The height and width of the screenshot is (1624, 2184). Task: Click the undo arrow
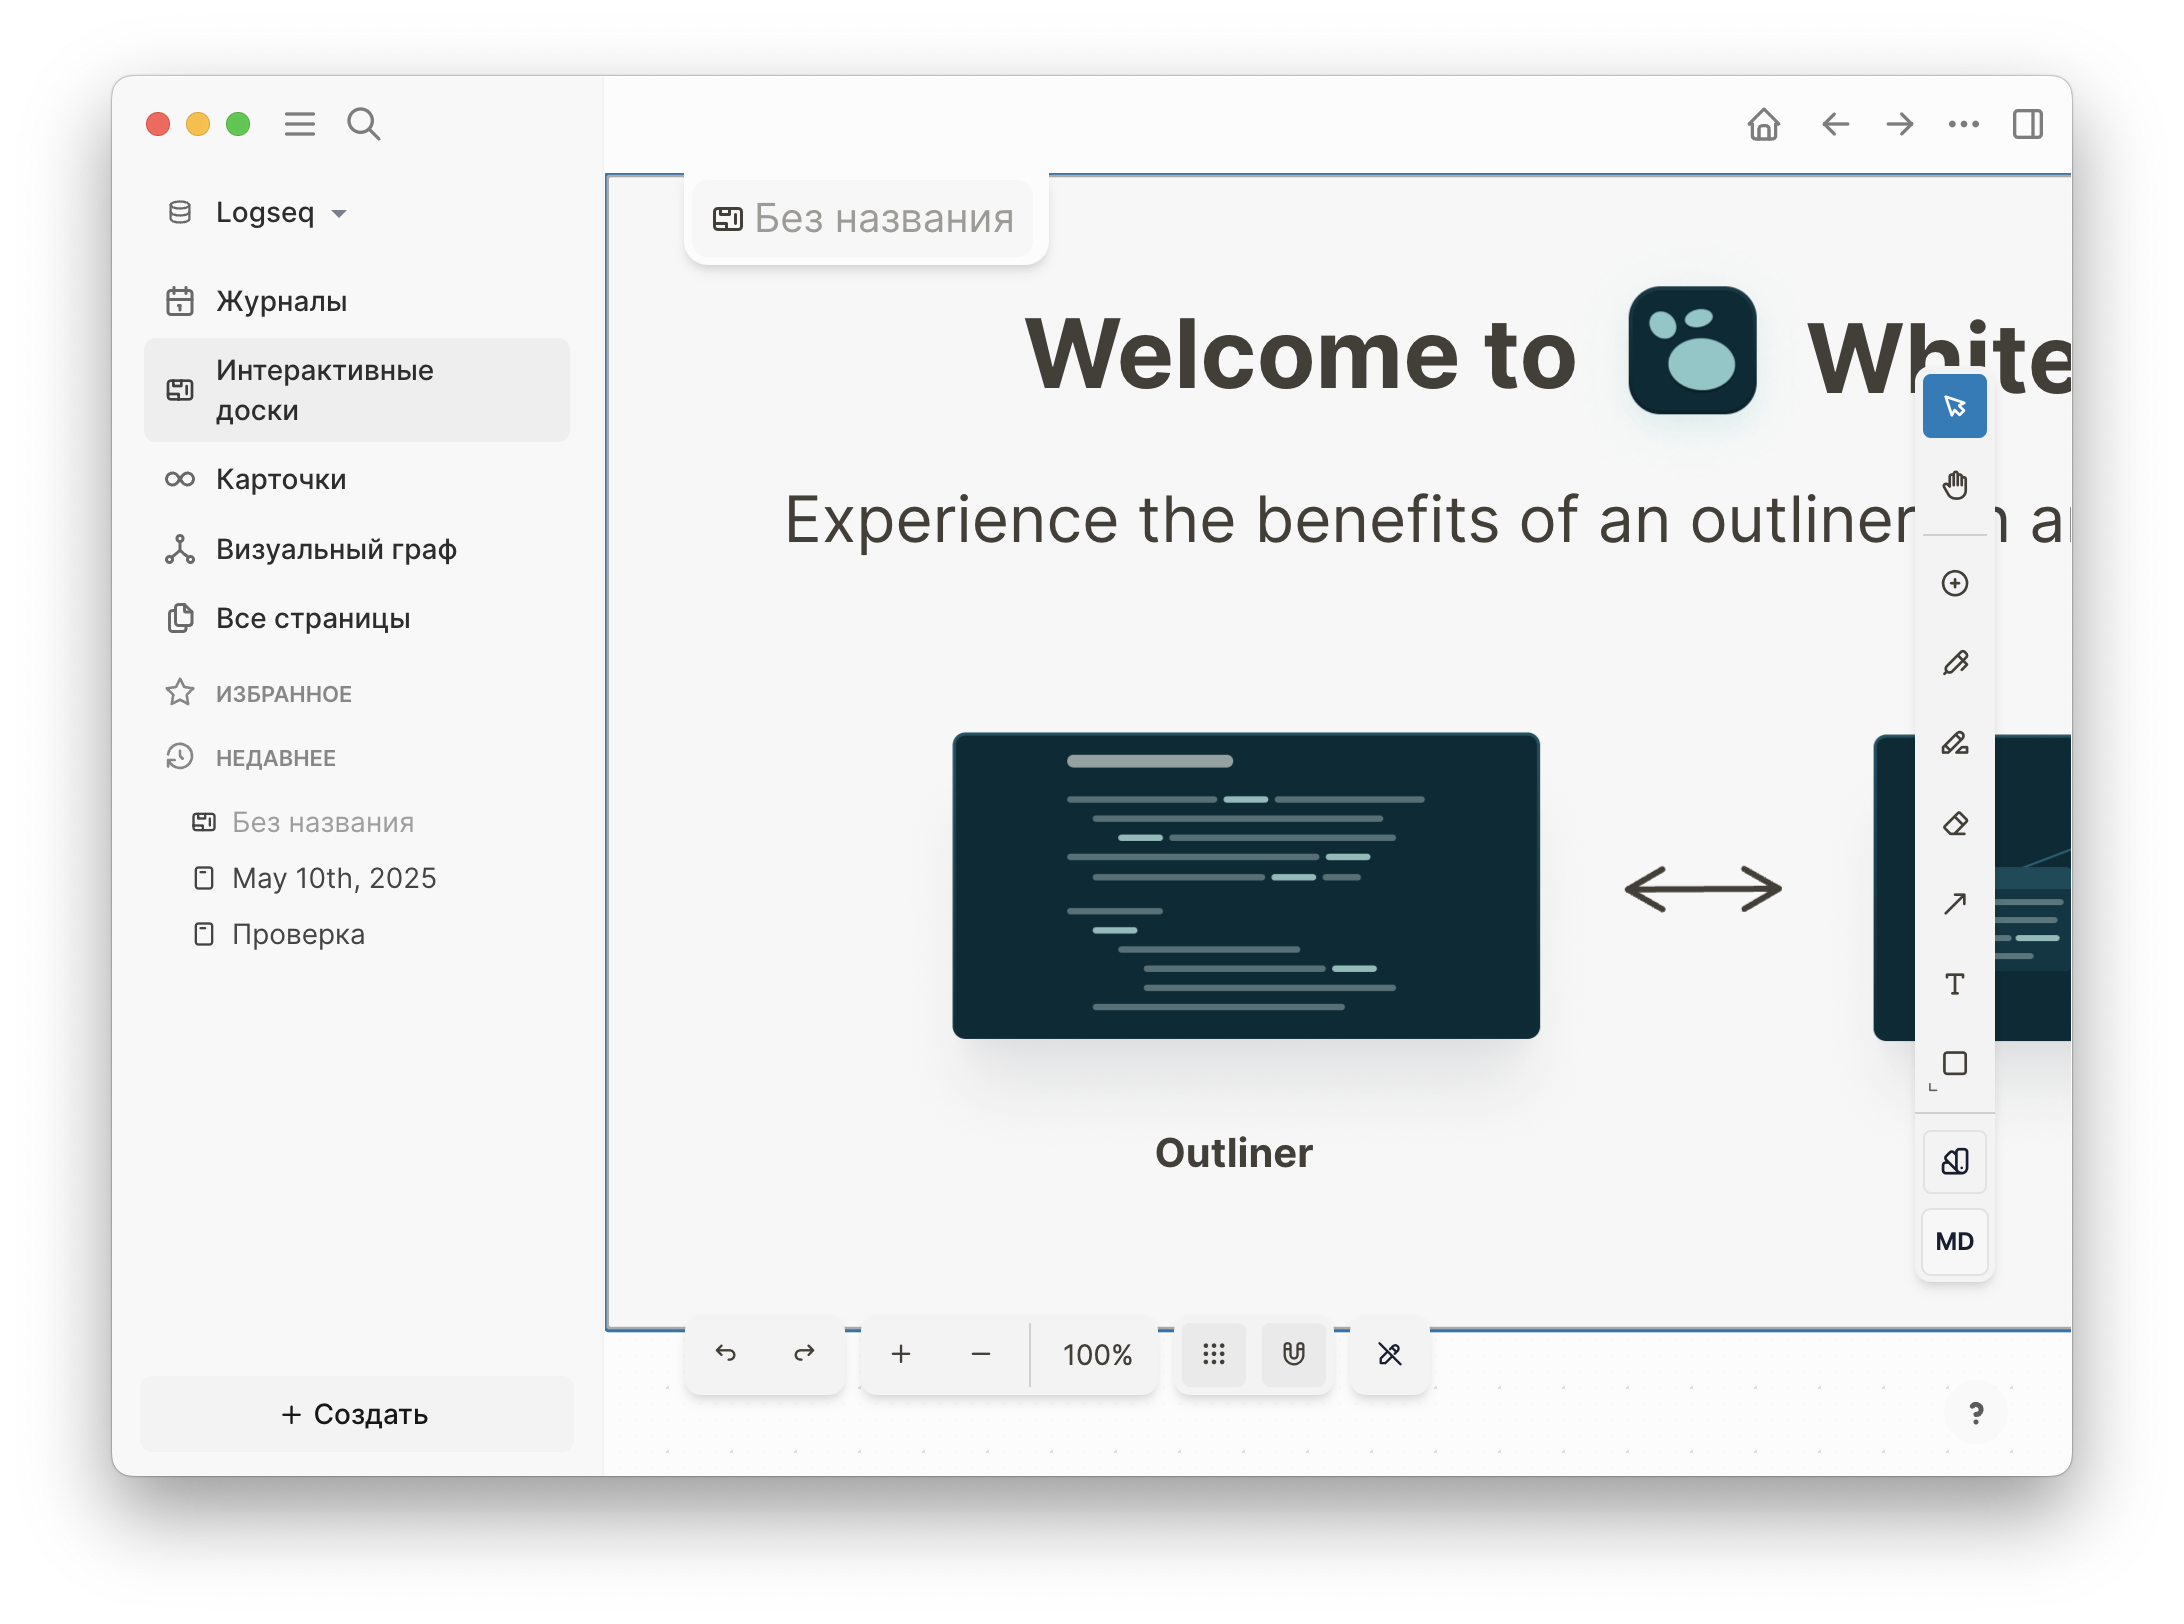tap(726, 1354)
